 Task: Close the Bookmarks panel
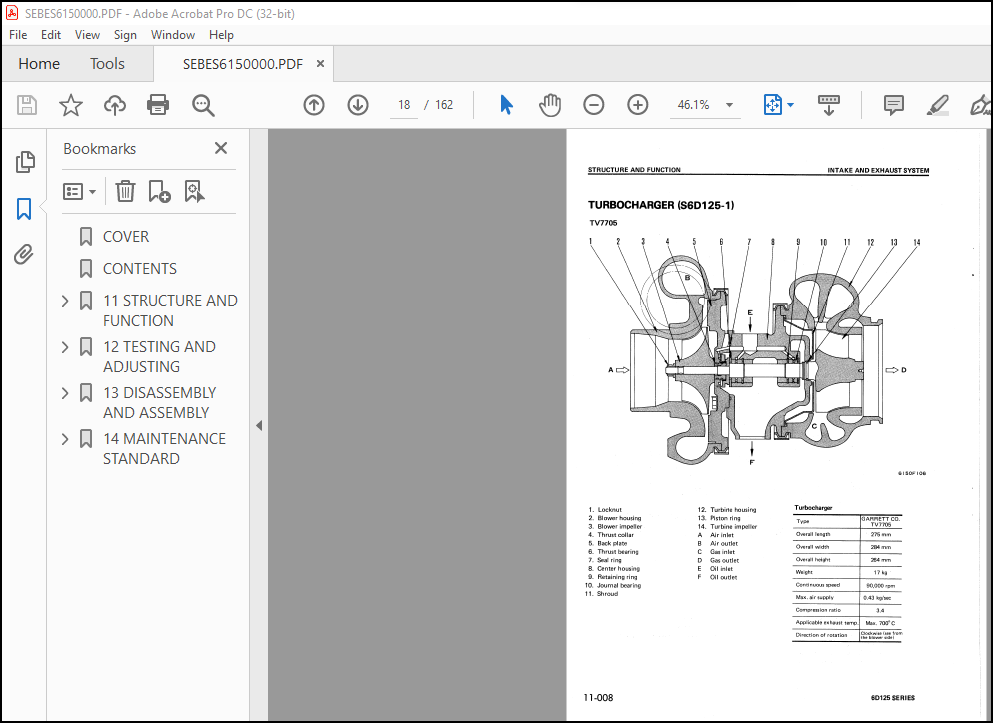click(220, 148)
